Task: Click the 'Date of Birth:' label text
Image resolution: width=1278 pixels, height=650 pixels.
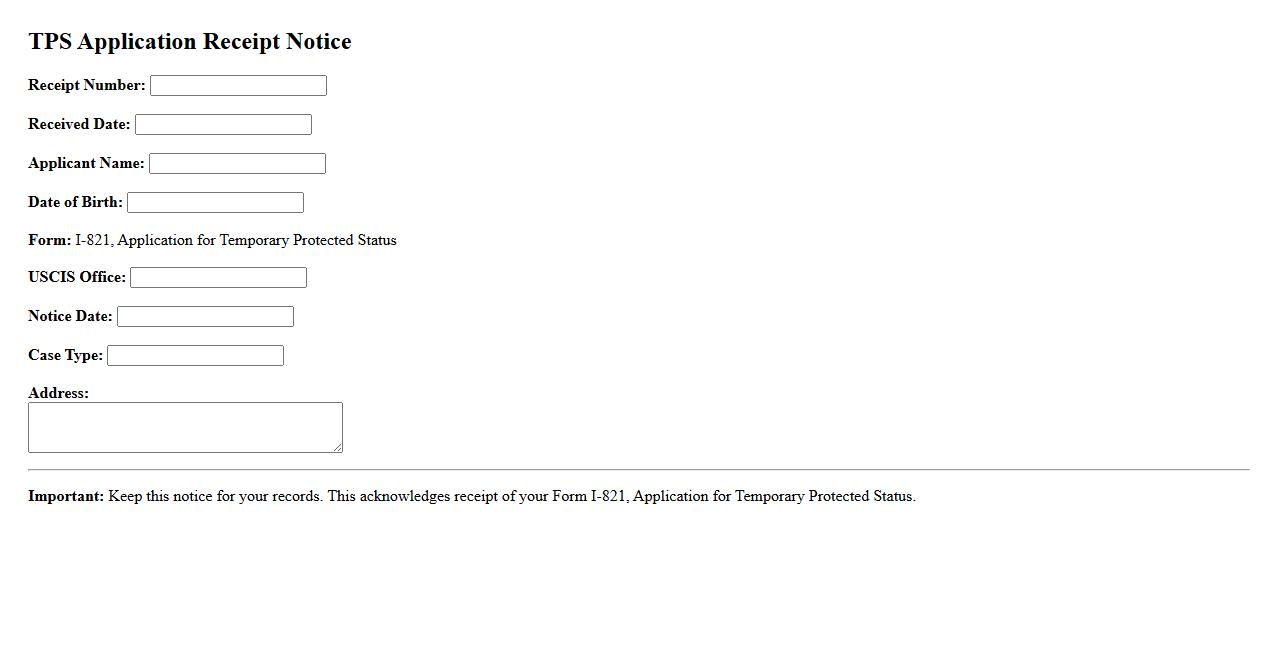Action: click(75, 202)
